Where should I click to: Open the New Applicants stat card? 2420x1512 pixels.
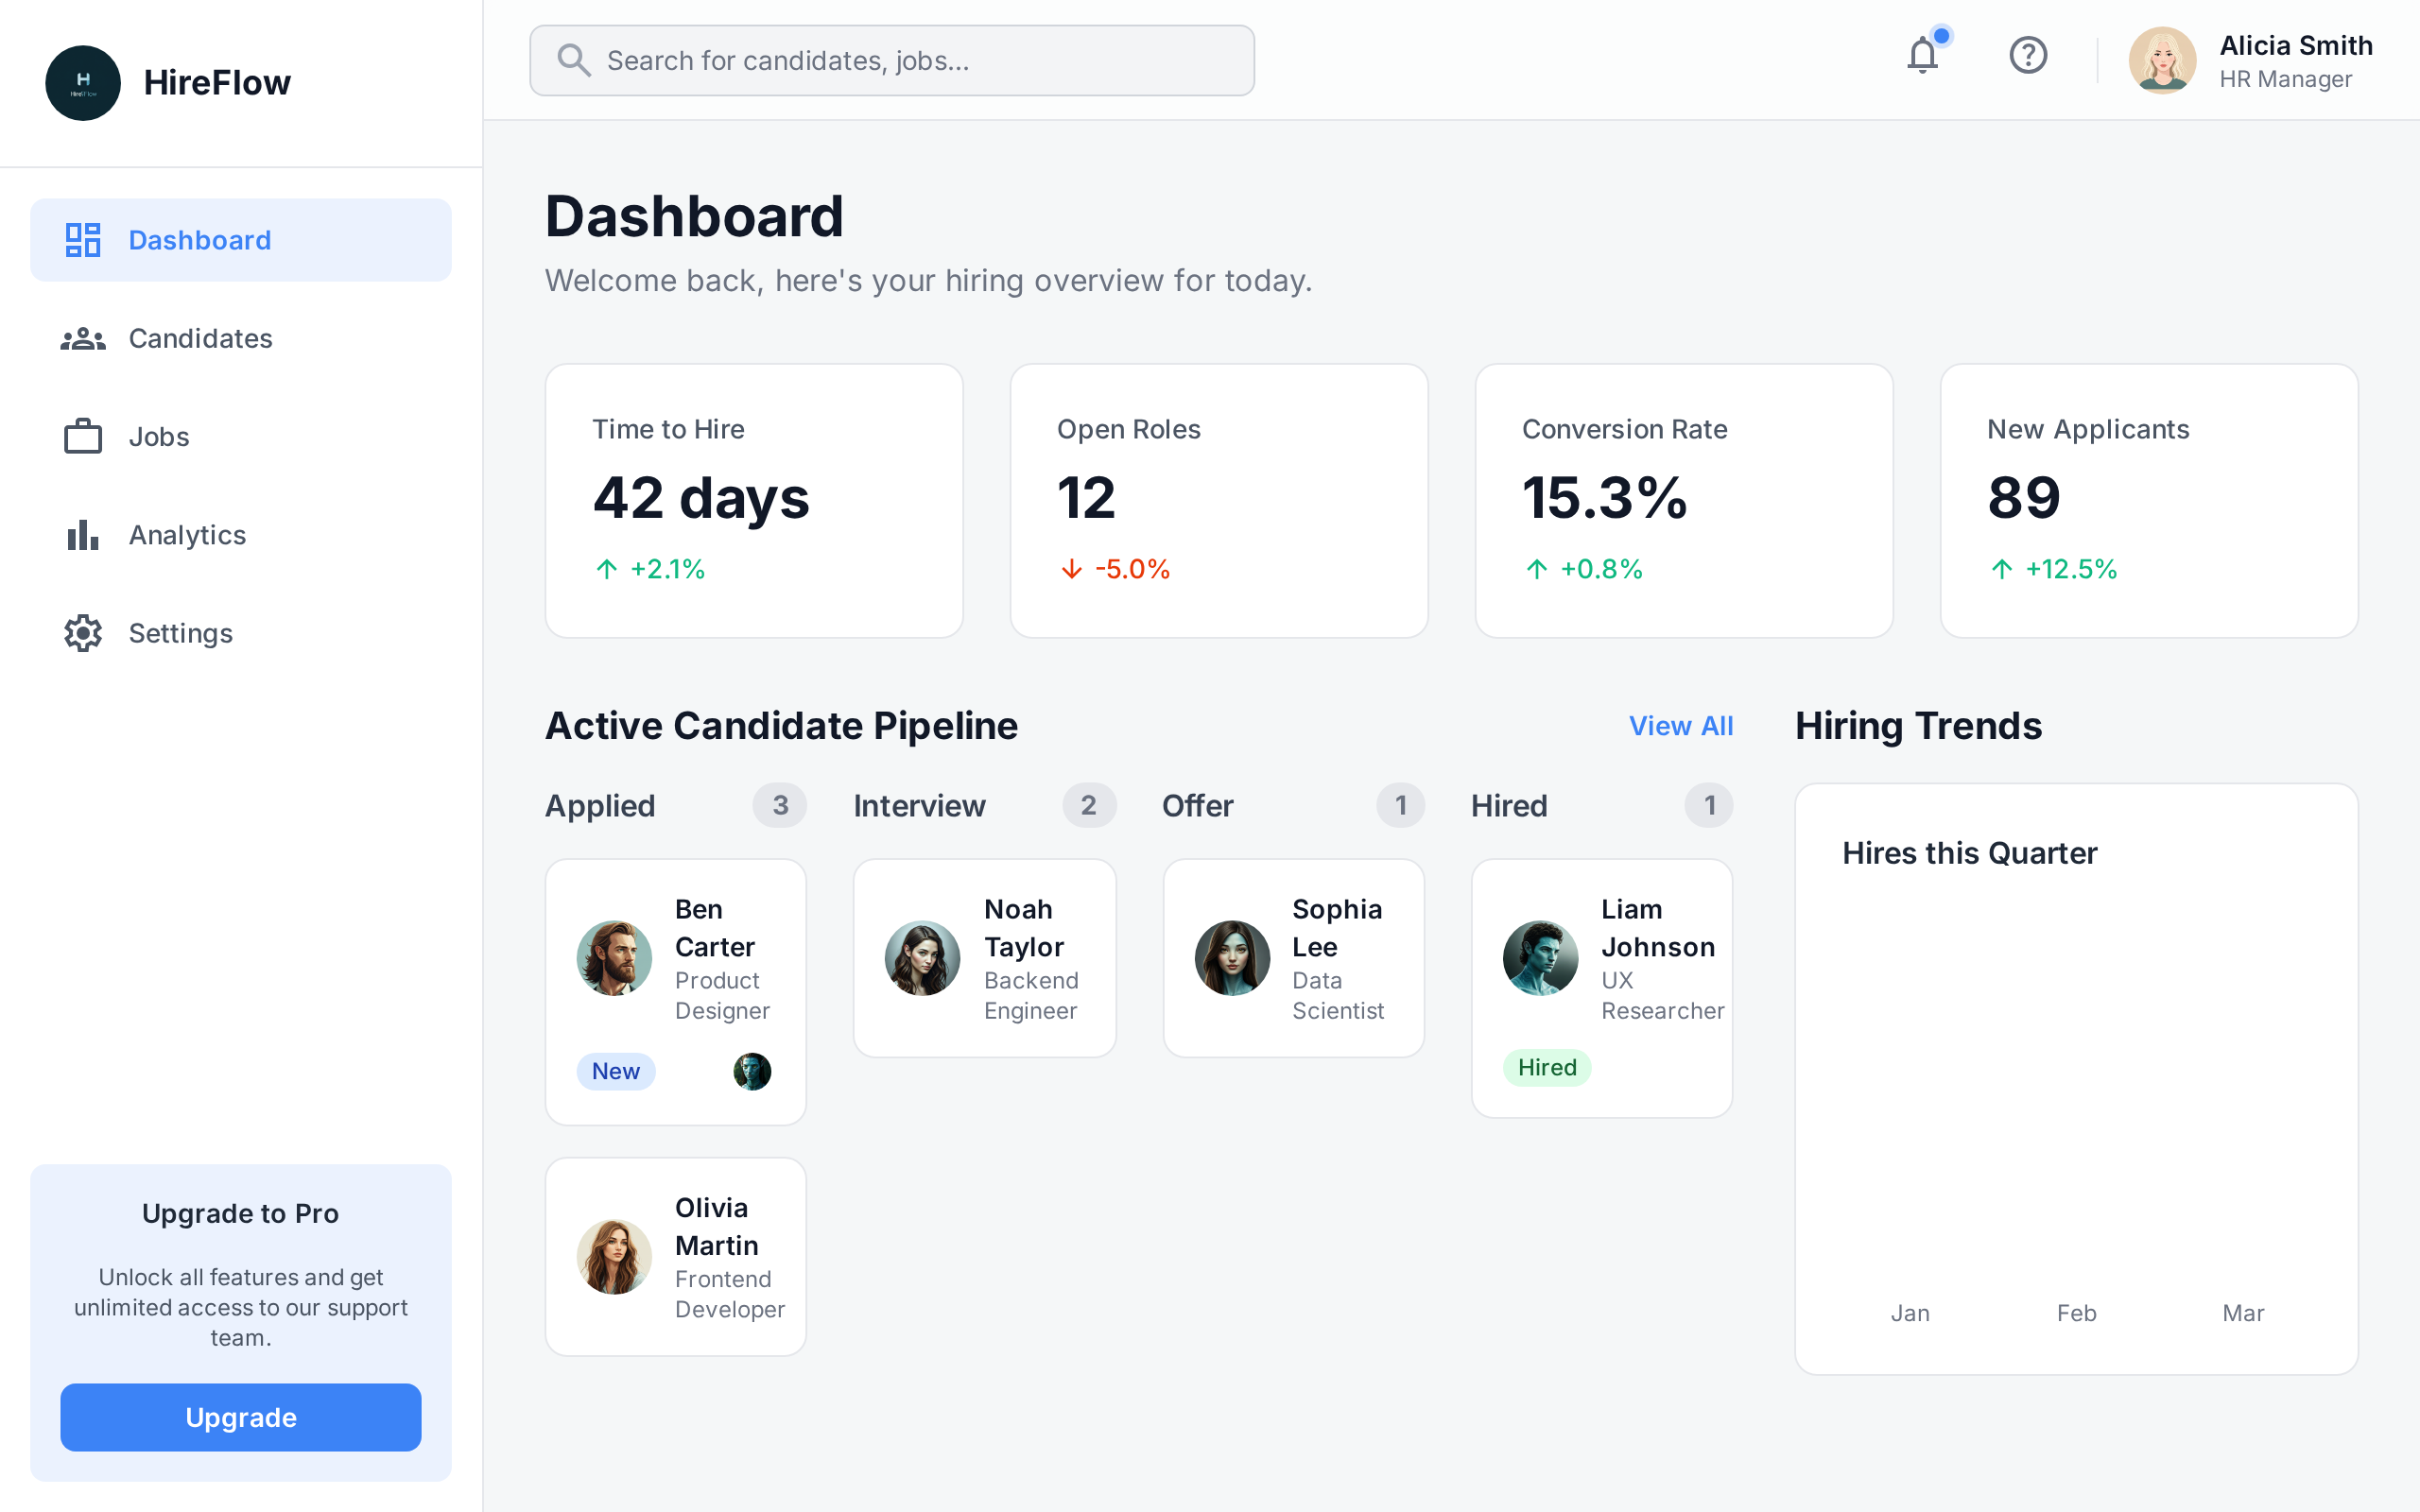(x=2148, y=500)
